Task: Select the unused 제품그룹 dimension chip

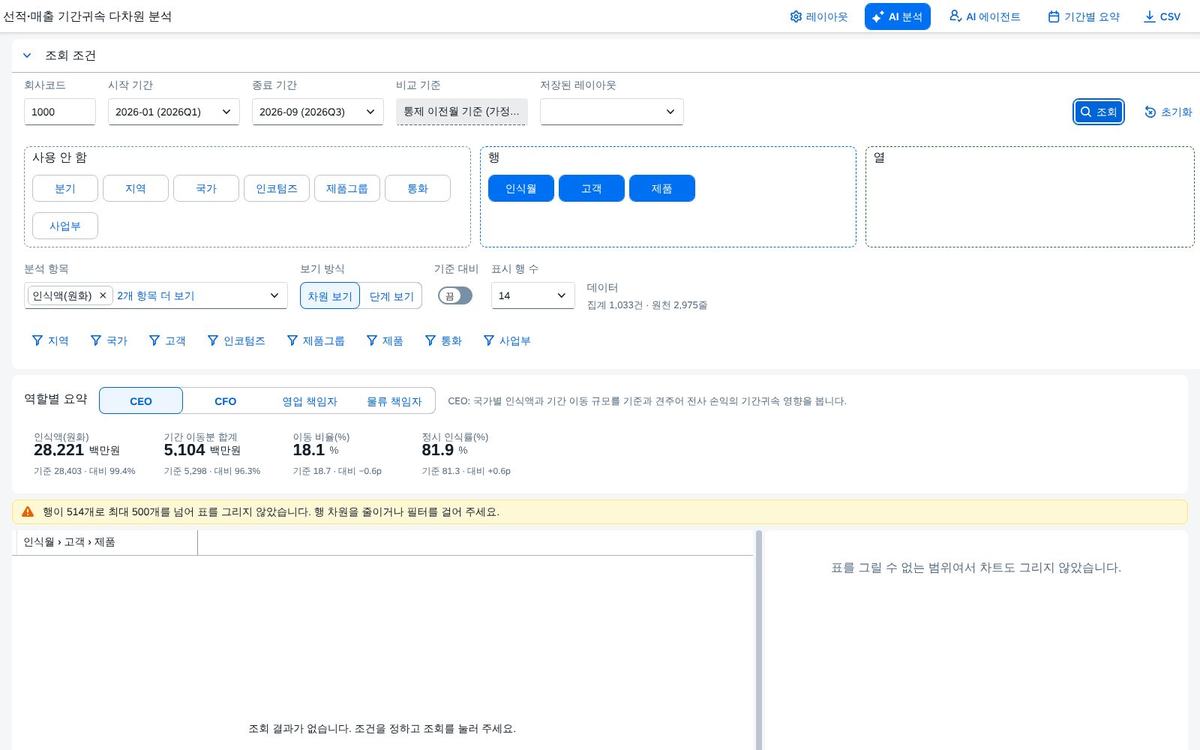Action: point(347,188)
